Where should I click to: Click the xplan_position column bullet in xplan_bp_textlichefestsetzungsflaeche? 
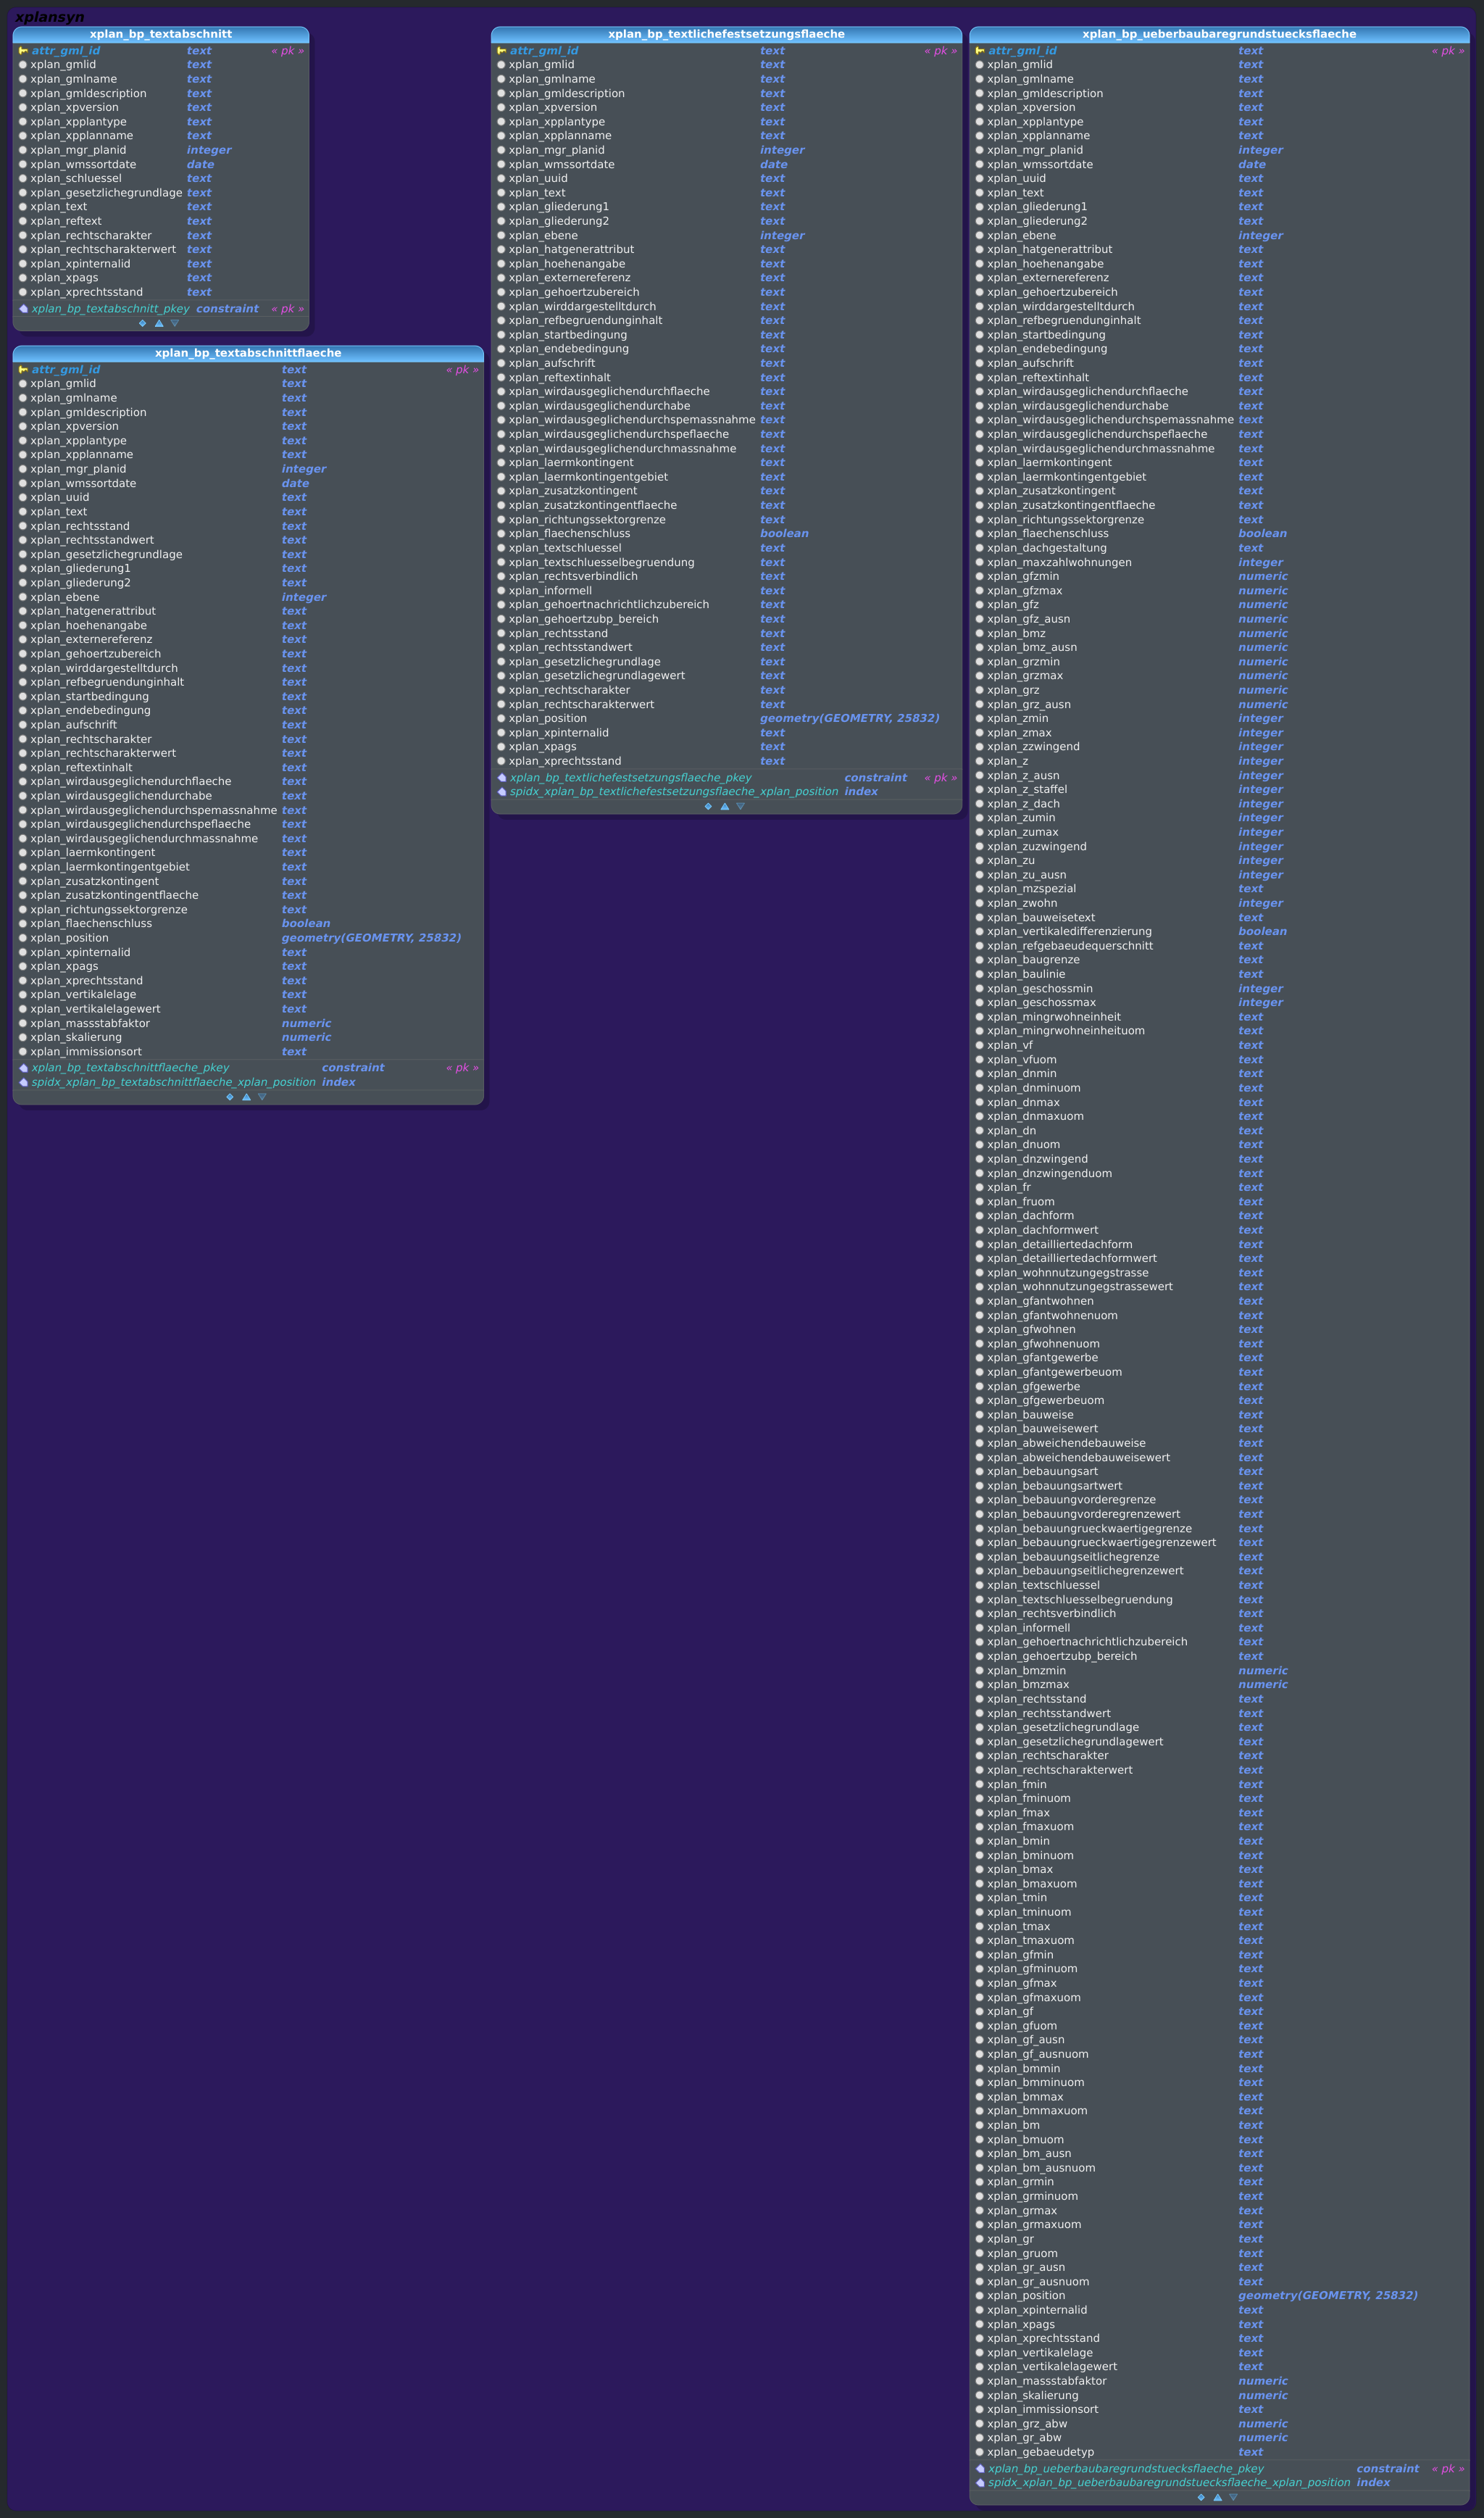(x=501, y=718)
